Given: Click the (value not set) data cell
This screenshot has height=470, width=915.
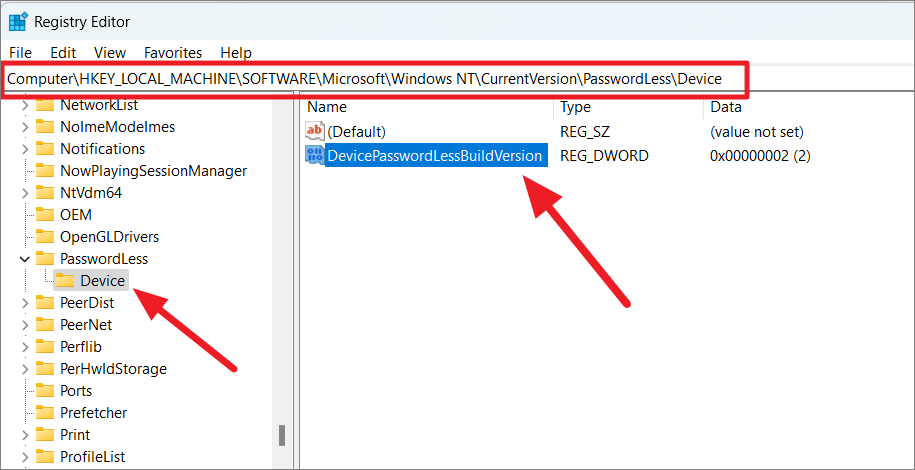Looking at the screenshot, I should [757, 132].
